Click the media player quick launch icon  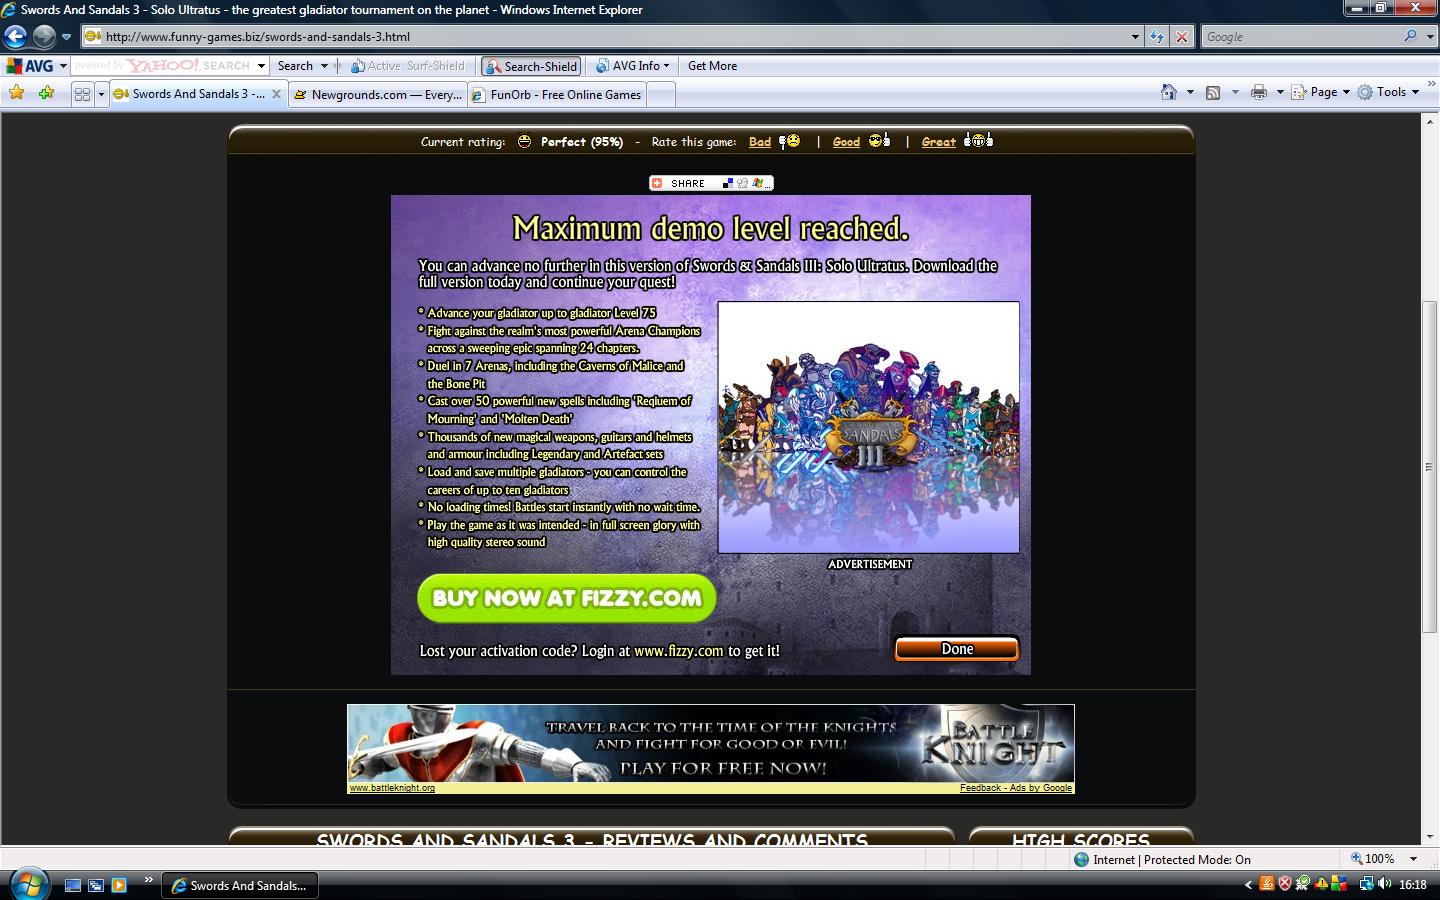point(119,885)
